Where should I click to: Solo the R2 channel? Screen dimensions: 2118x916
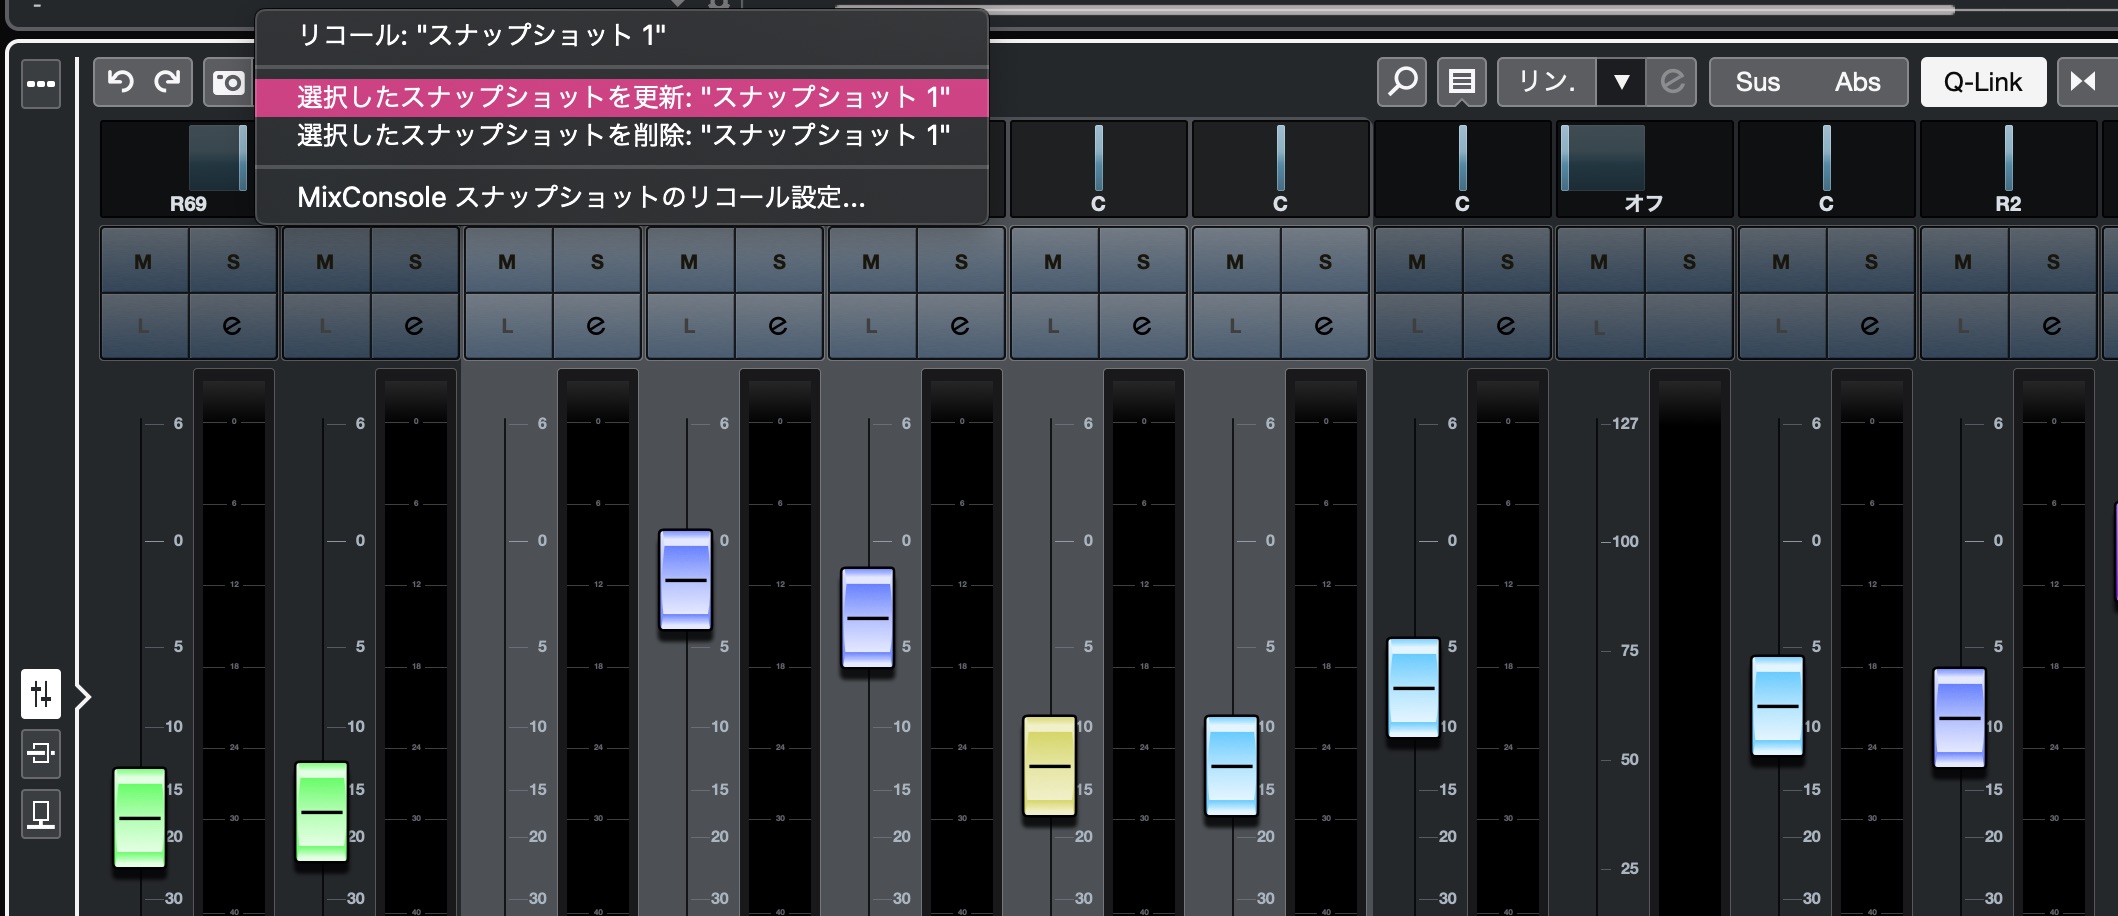(x=2053, y=261)
